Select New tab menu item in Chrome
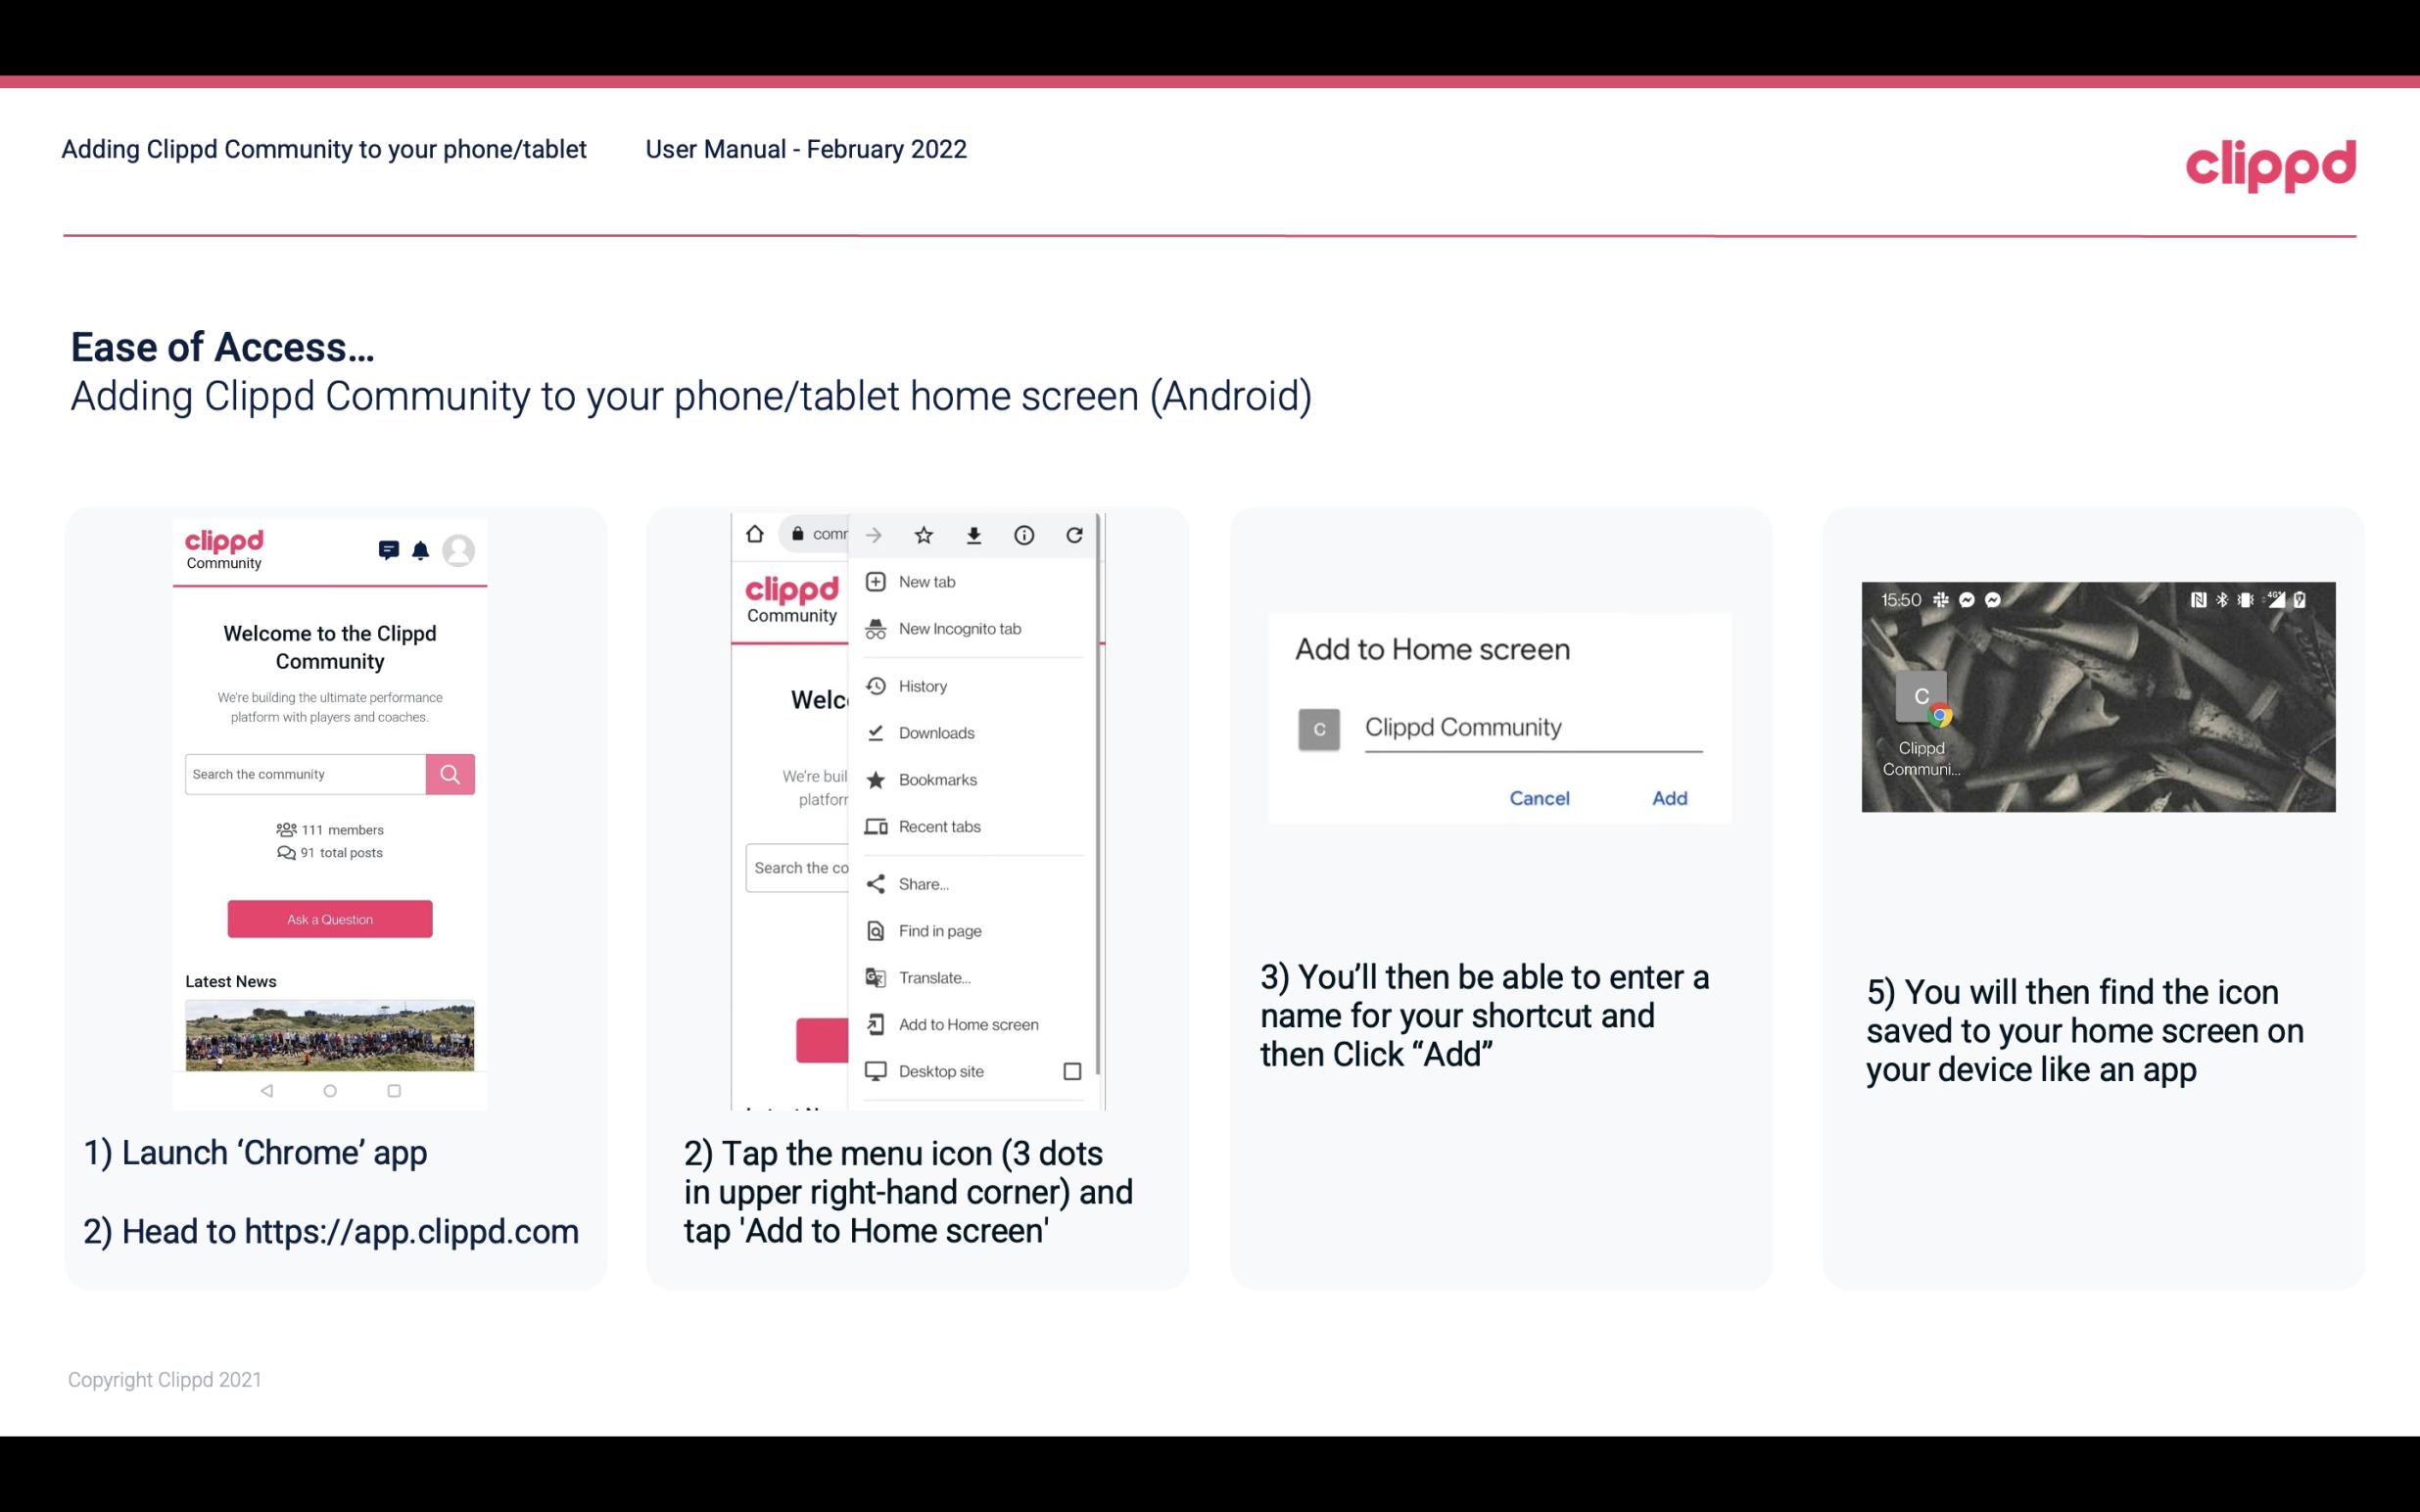 coord(924,580)
